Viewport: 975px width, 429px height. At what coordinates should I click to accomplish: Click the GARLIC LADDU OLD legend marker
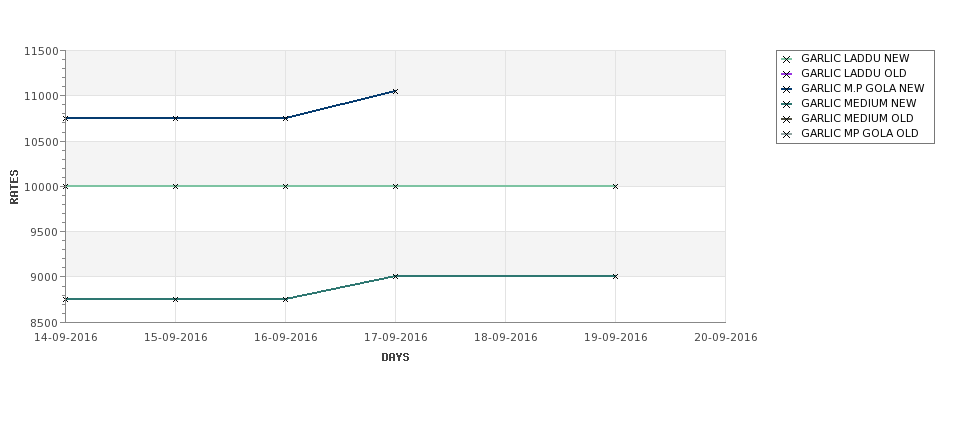787,75
